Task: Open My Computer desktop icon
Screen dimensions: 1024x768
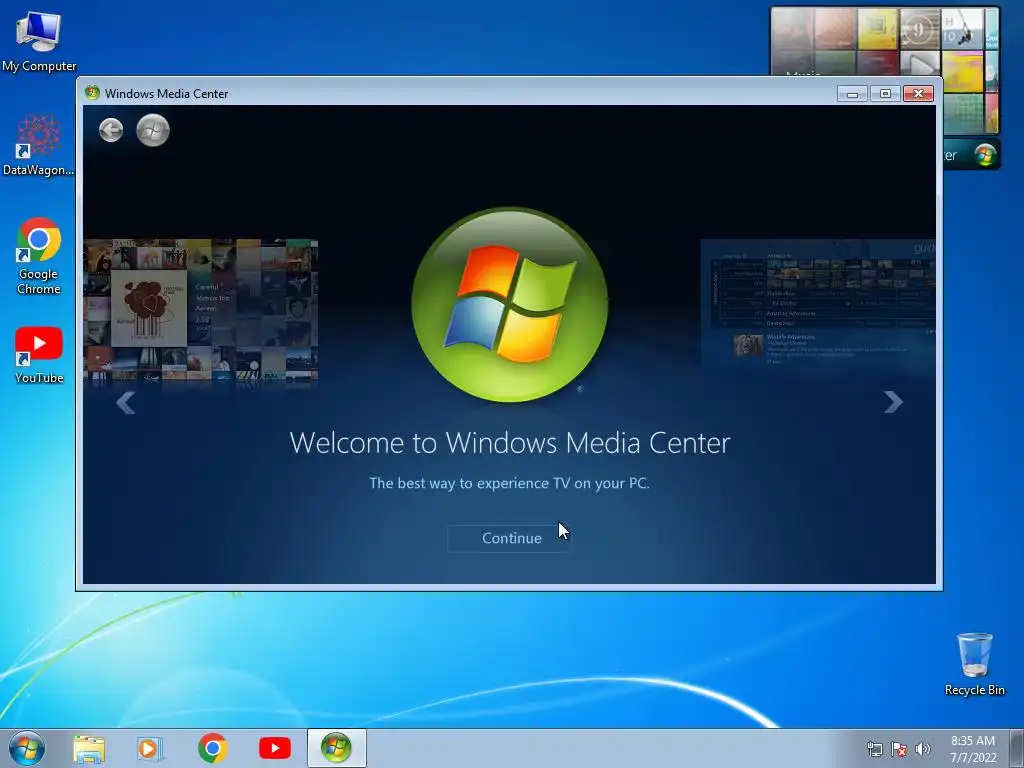Action: 39,41
